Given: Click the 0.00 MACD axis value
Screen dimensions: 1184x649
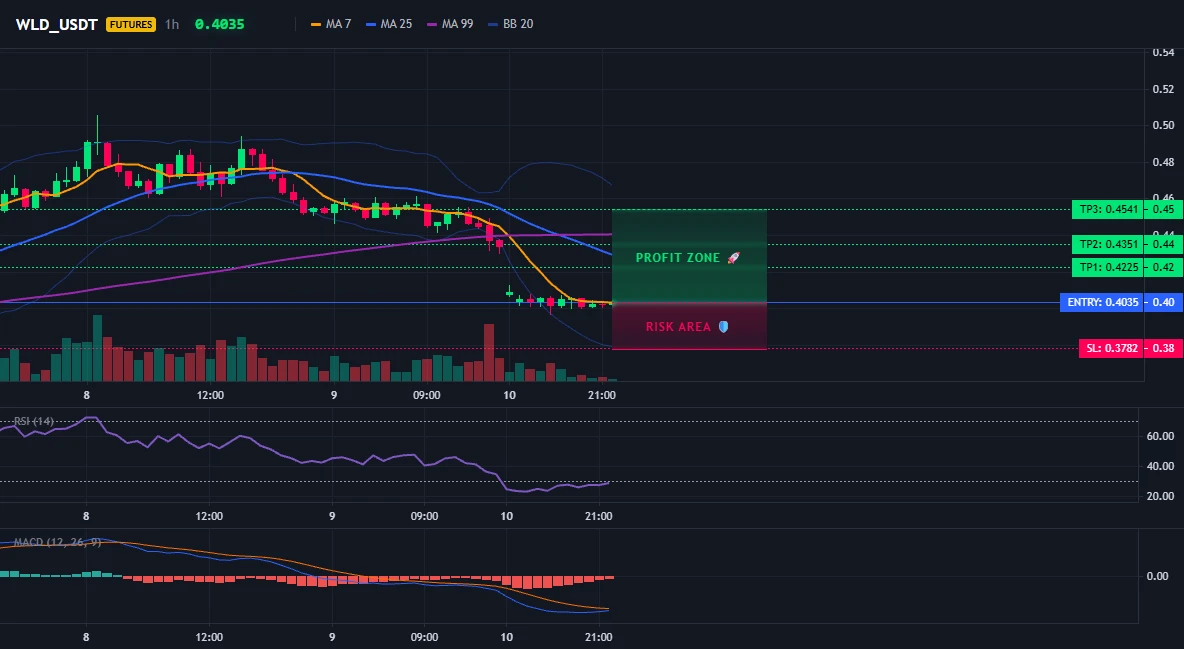Looking at the screenshot, I should point(1158,576).
